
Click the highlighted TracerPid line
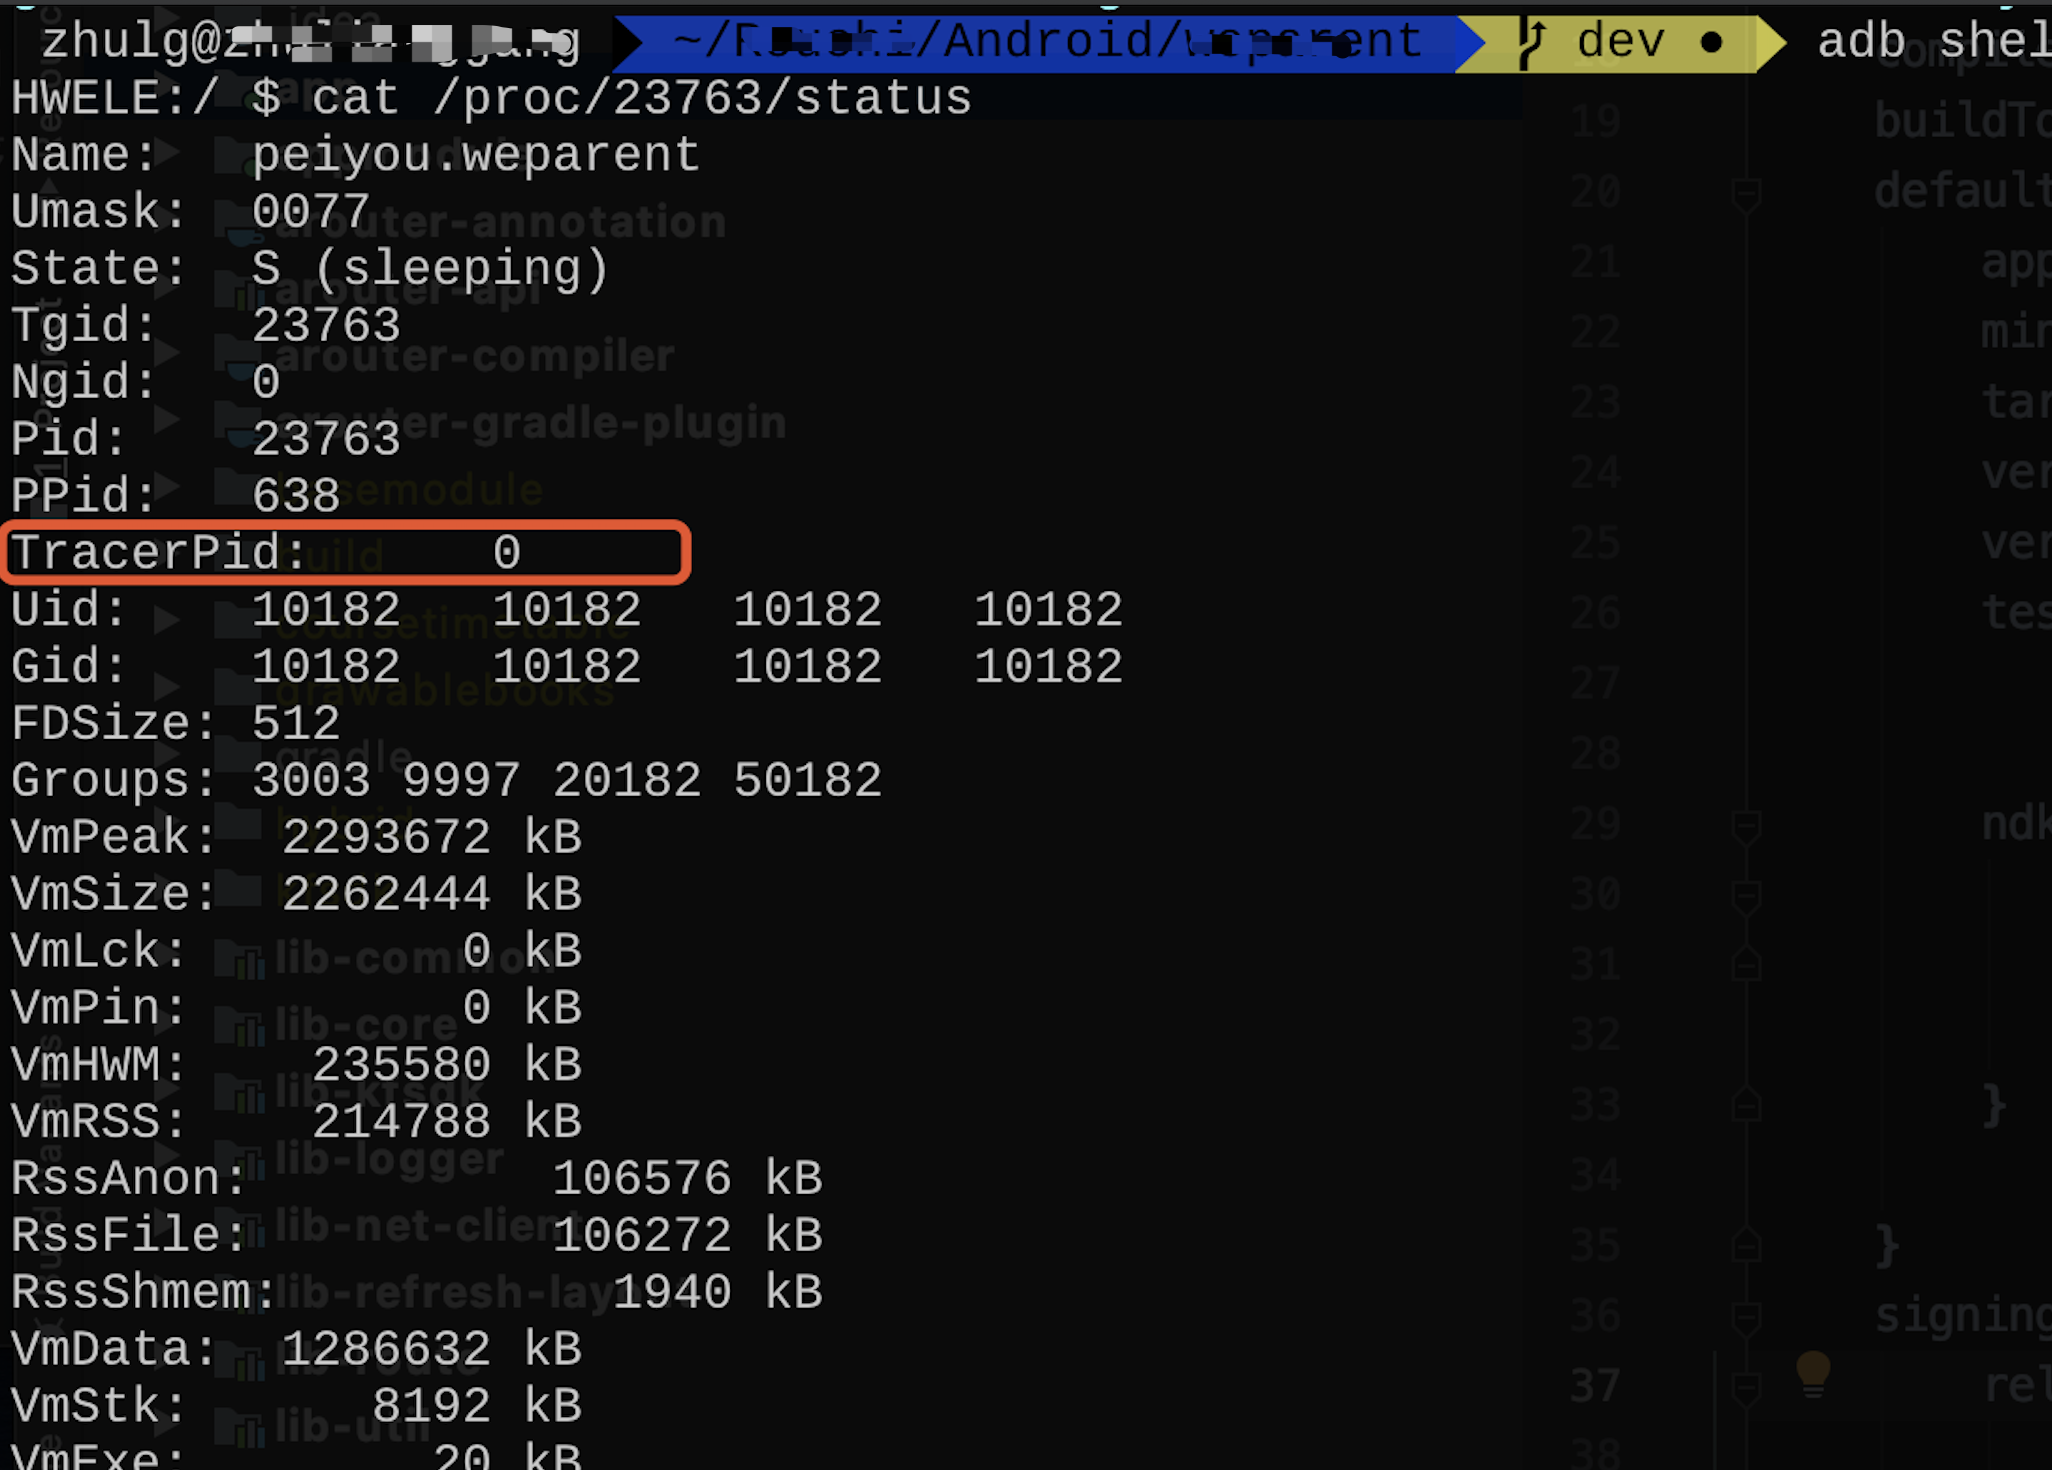(x=345, y=552)
